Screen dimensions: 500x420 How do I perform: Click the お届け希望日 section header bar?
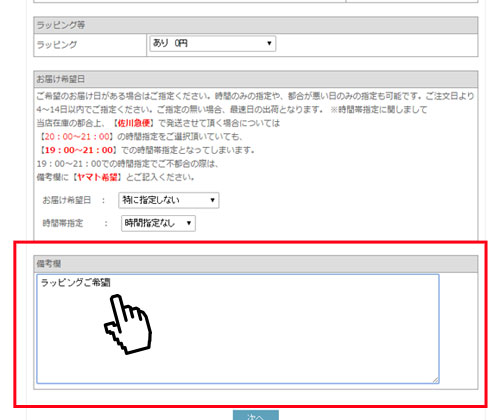[256, 79]
